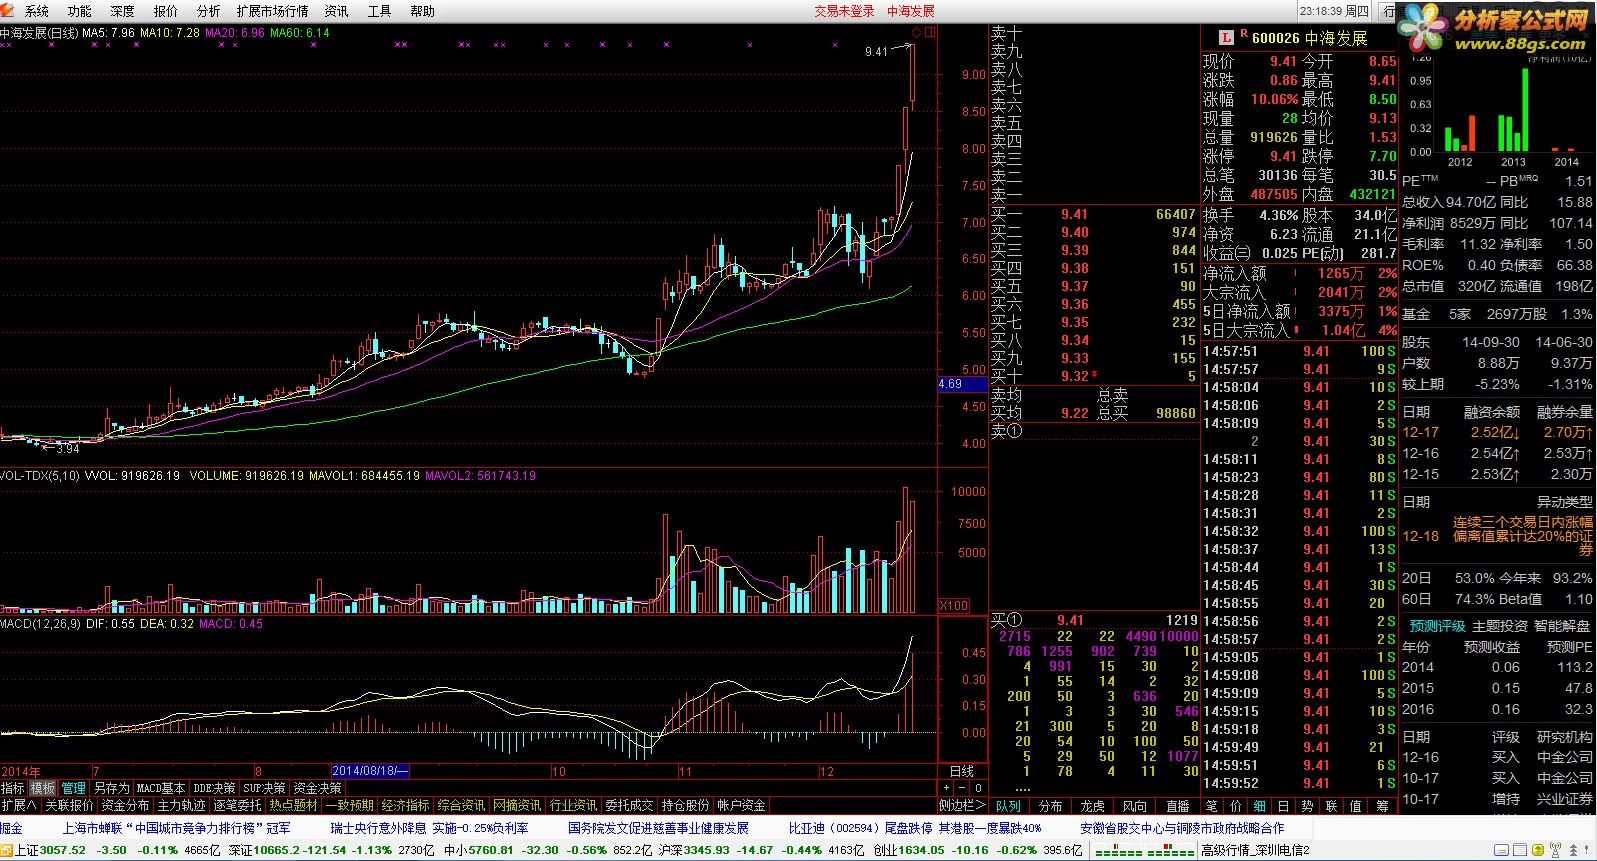Expand the 扩展 panel toggle
The height and width of the screenshot is (861, 1597).
click(19, 805)
